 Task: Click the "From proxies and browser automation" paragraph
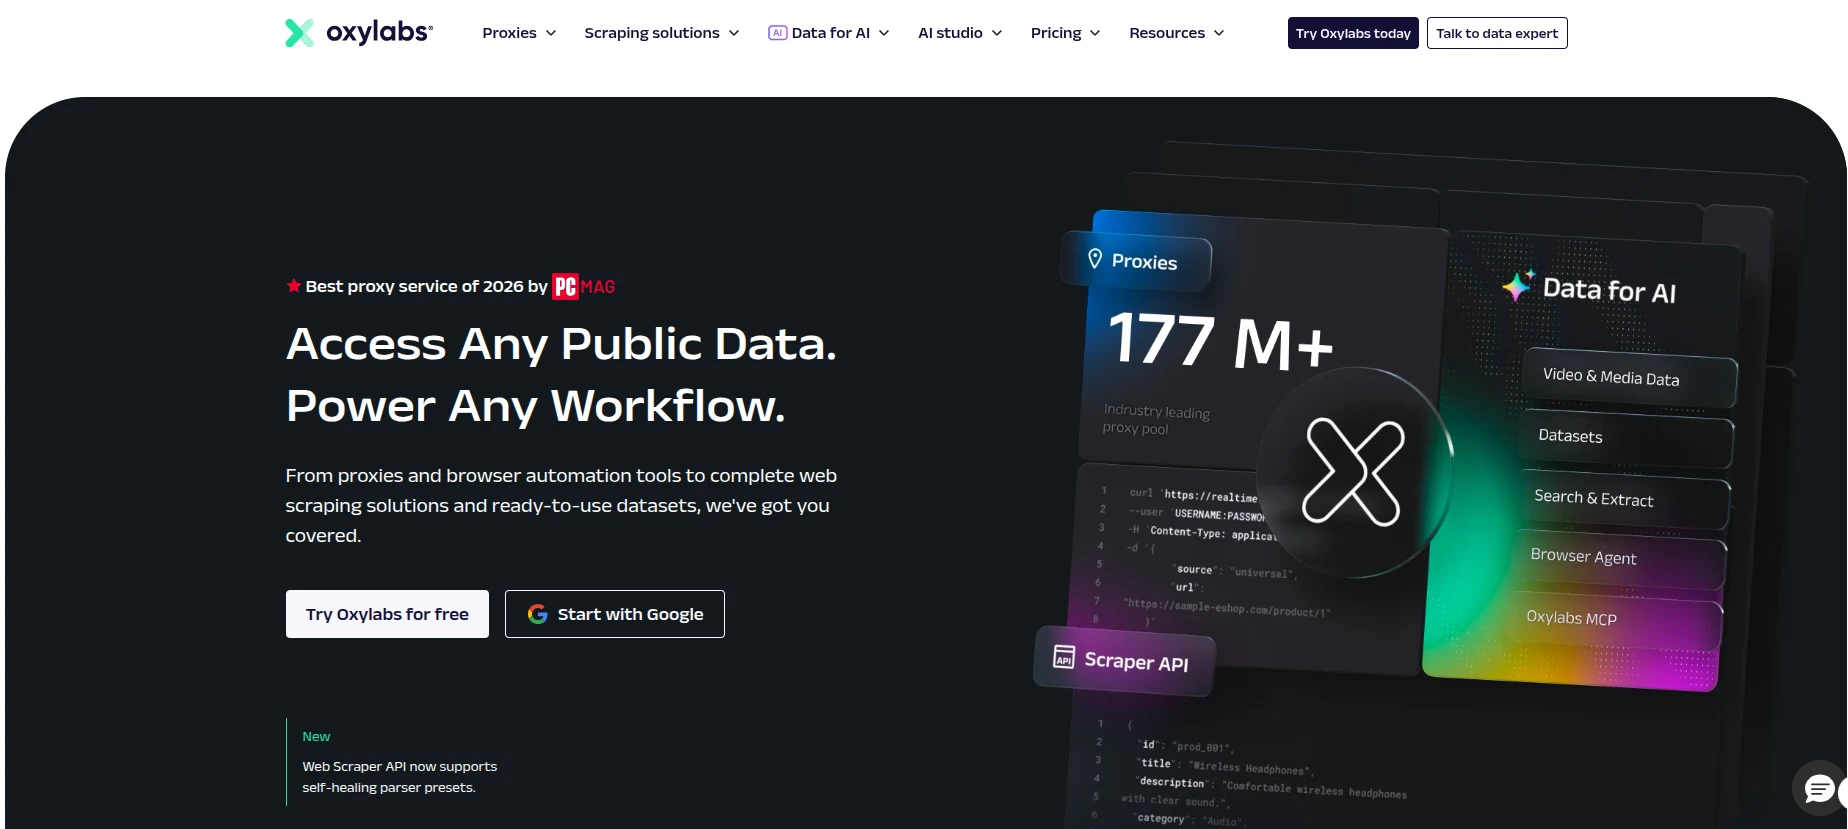561,505
